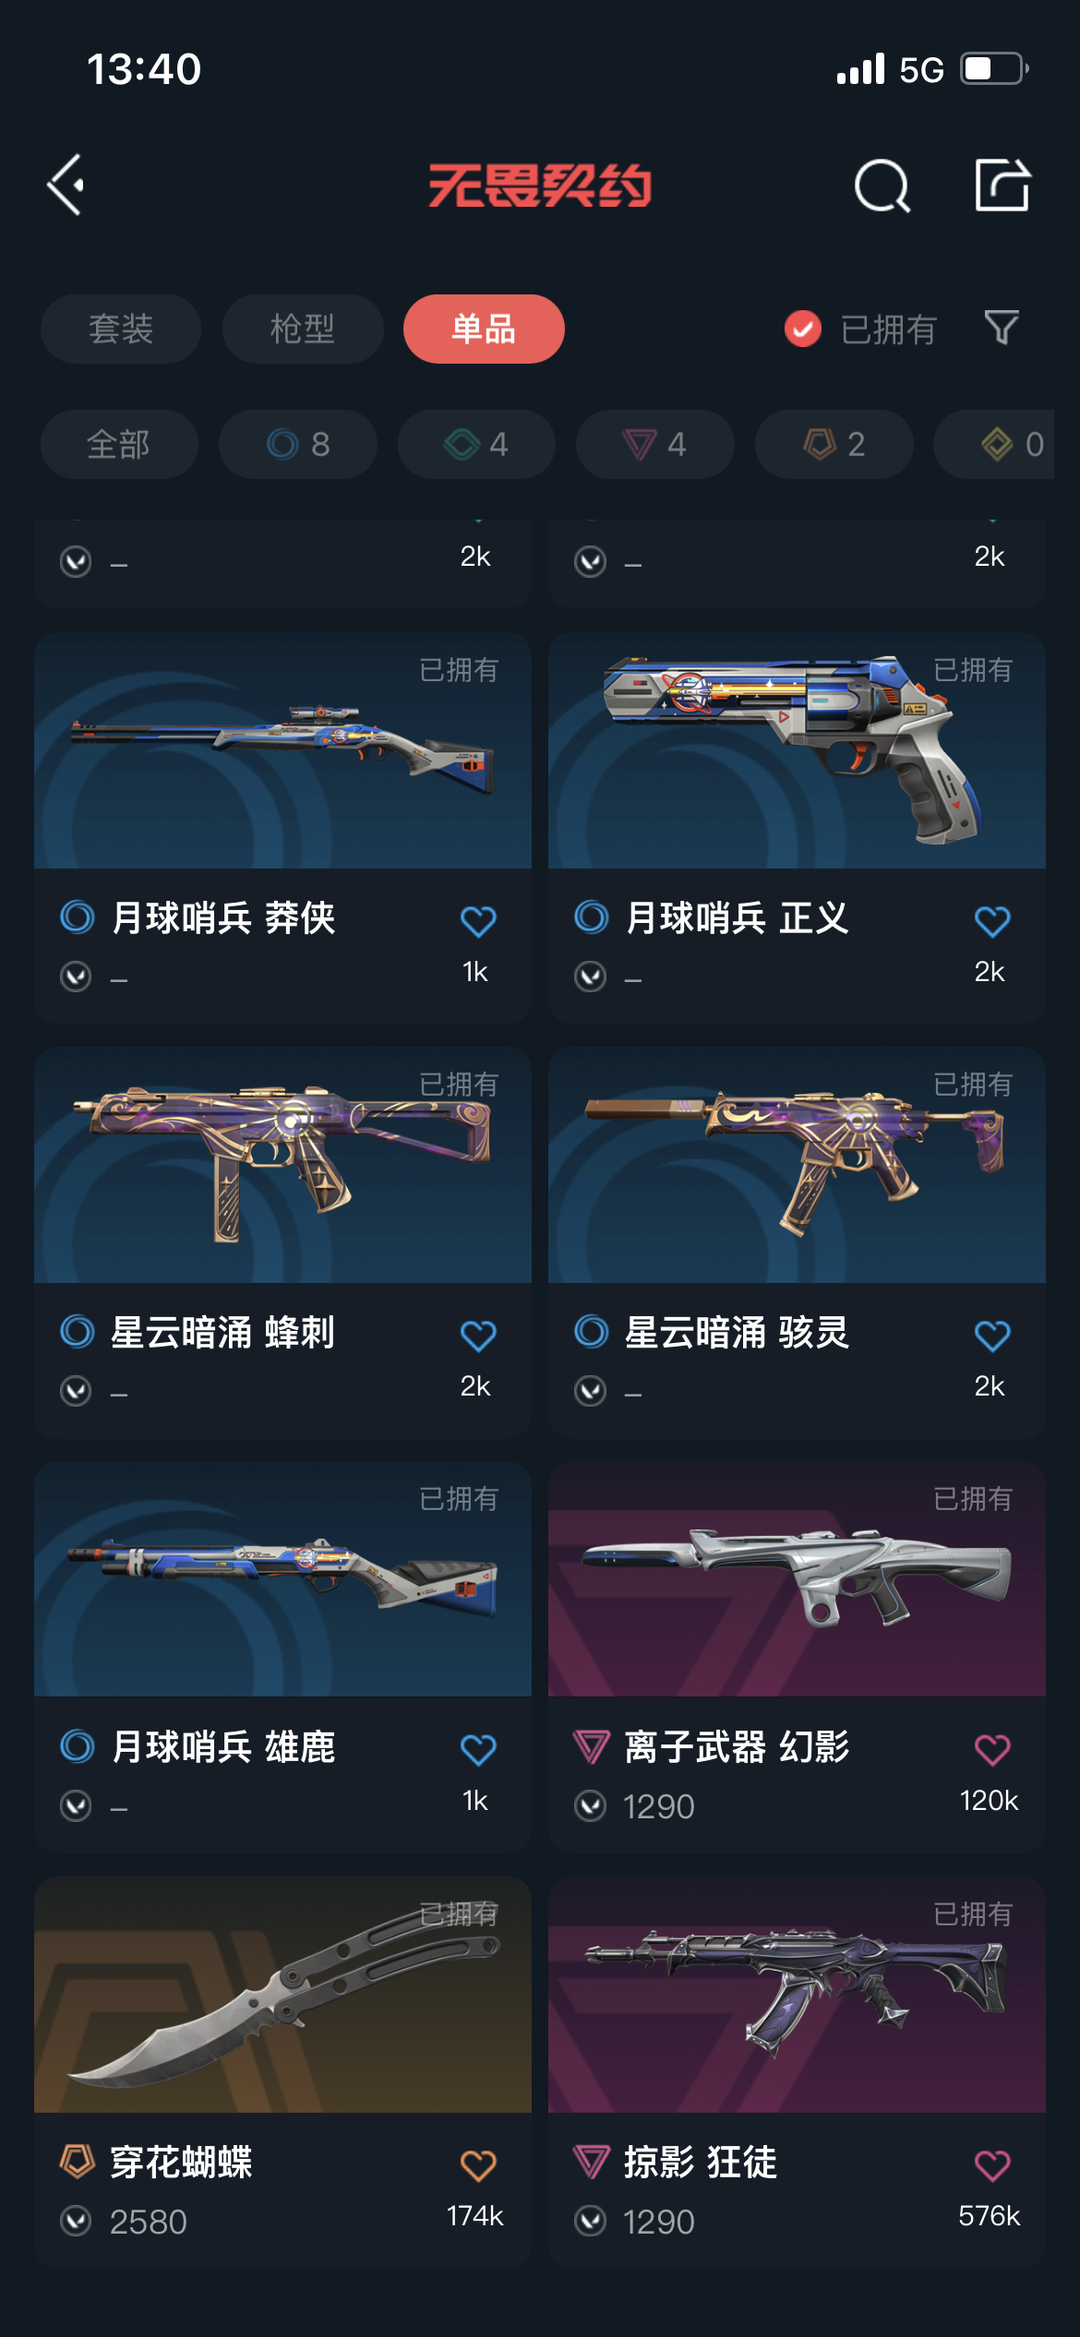Image resolution: width=1080 pixels, height=2337 pixels.
Task: Switch to the 套装 tab
Action: [121, 328]
